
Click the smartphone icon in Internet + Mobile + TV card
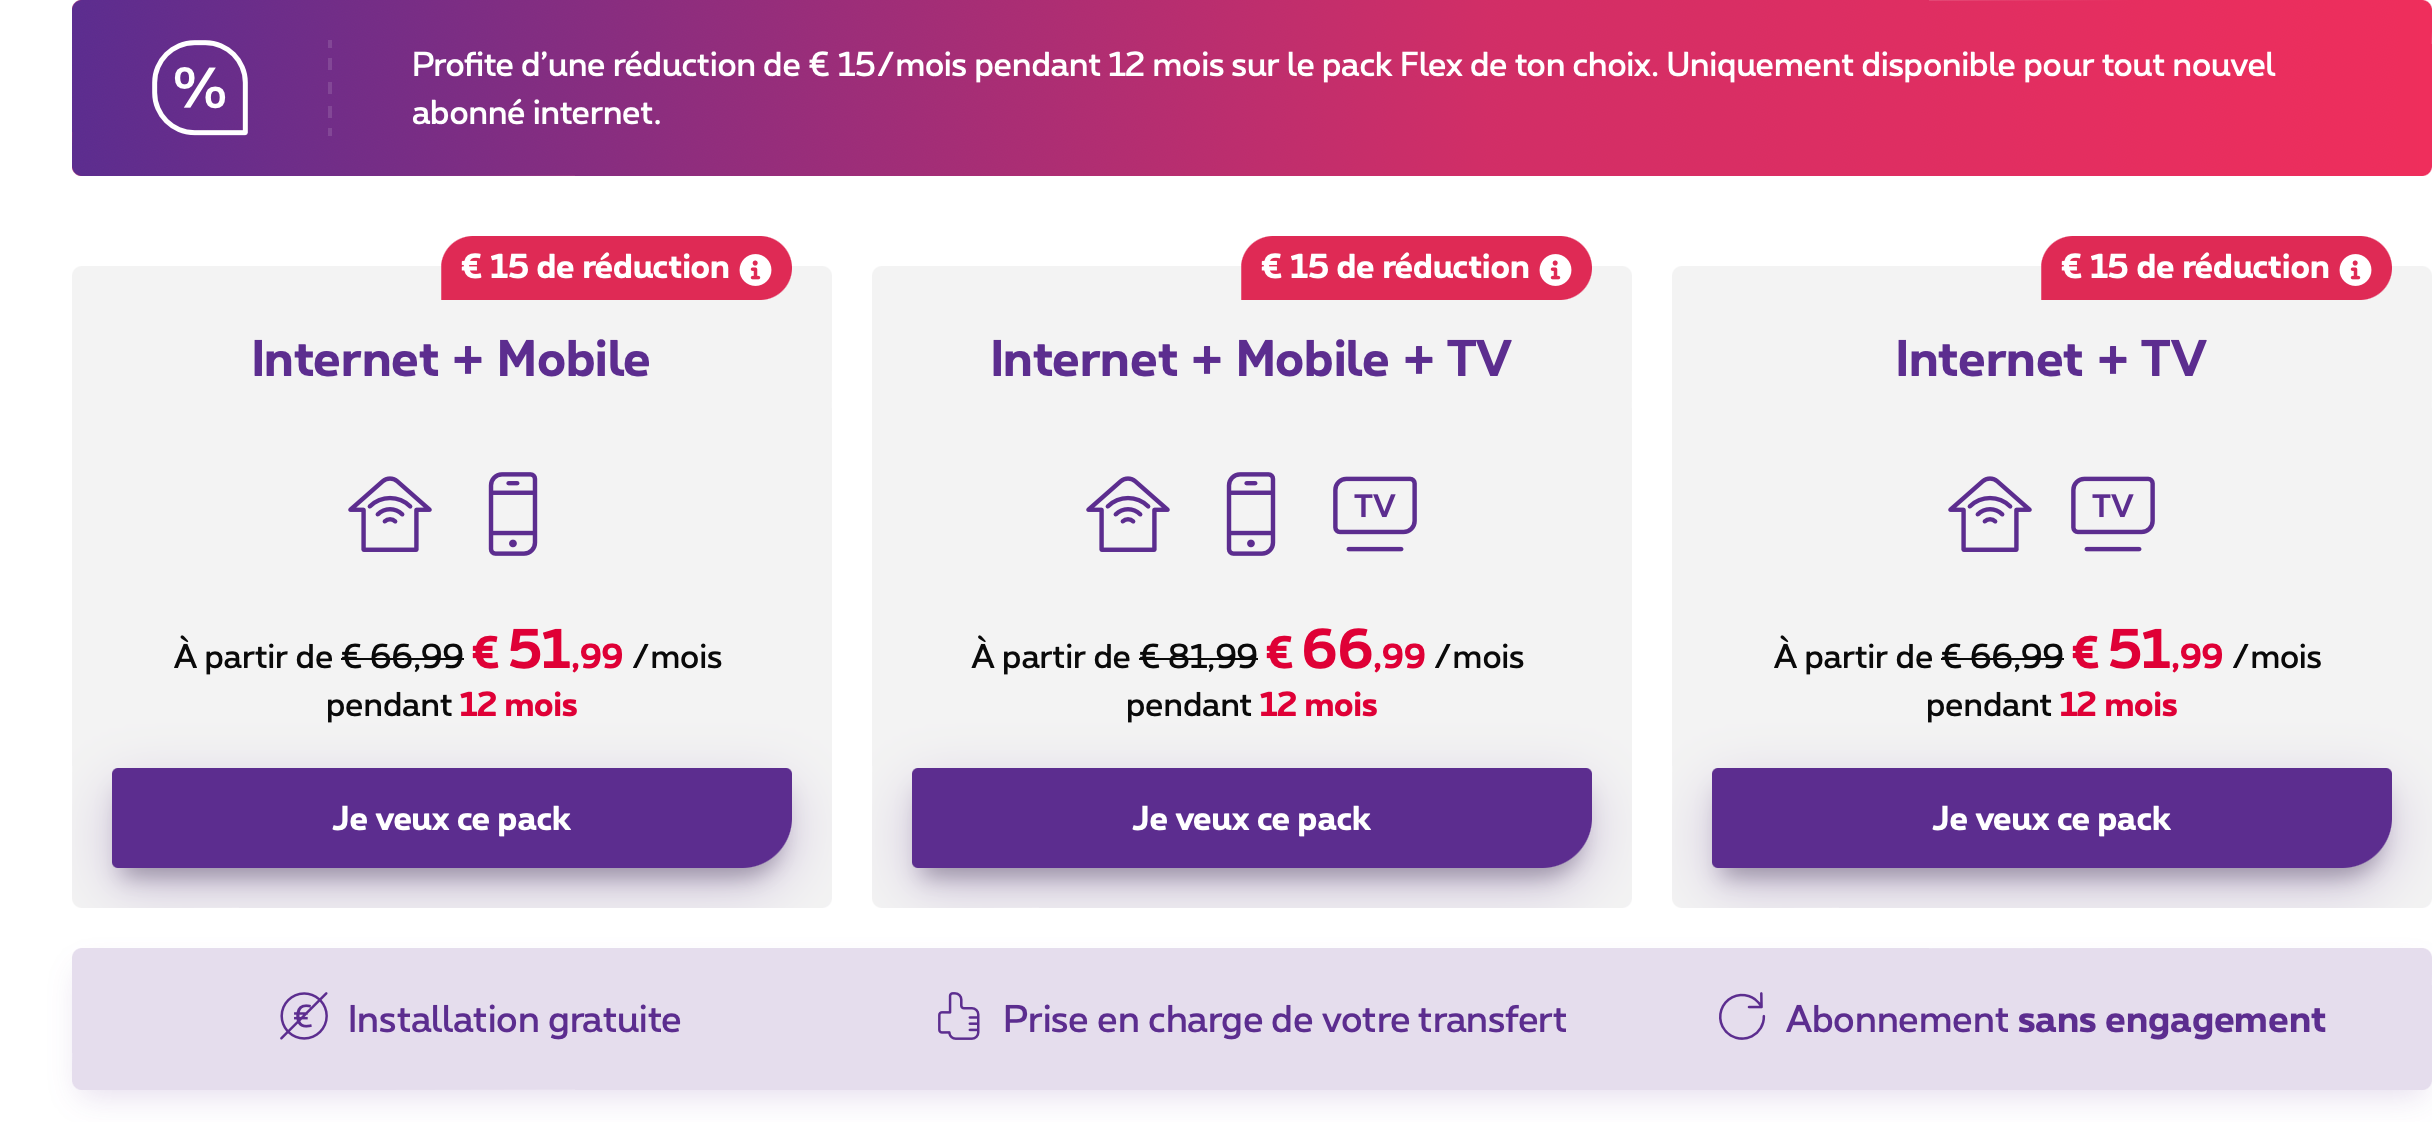click(x=1251, y=513)
